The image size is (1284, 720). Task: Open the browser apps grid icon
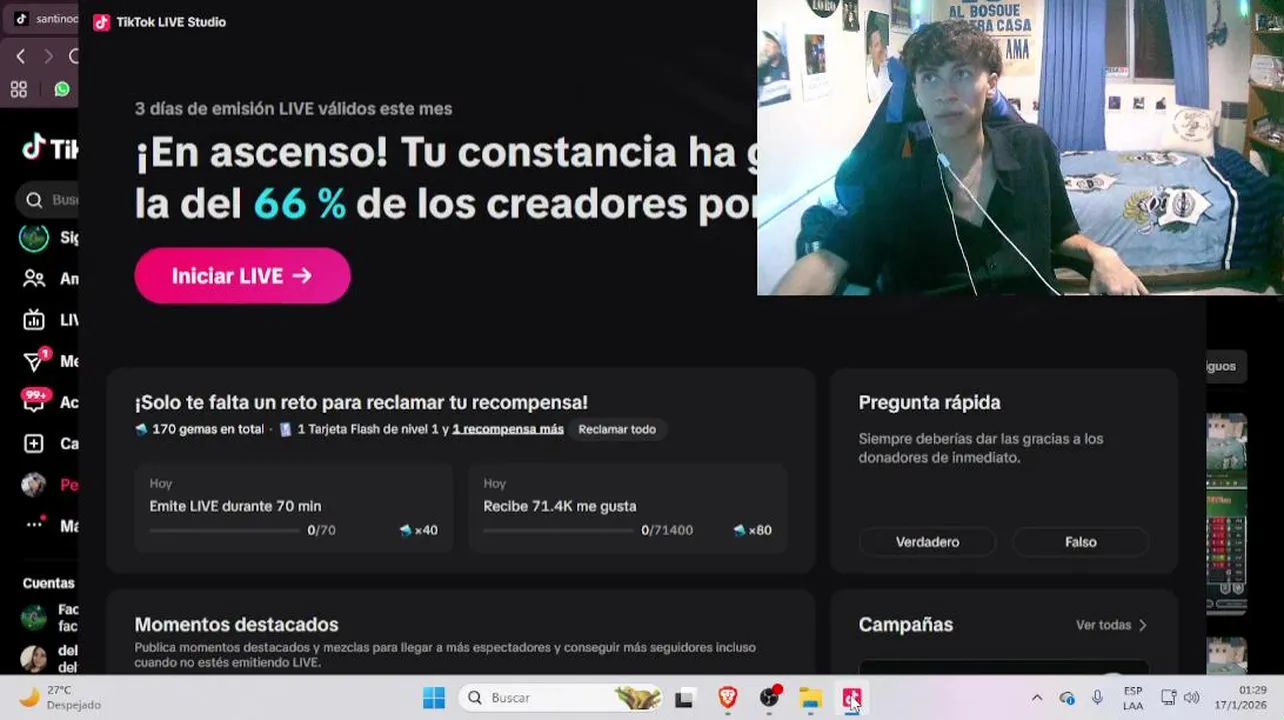pyautogui.click(x=18, y=89)
